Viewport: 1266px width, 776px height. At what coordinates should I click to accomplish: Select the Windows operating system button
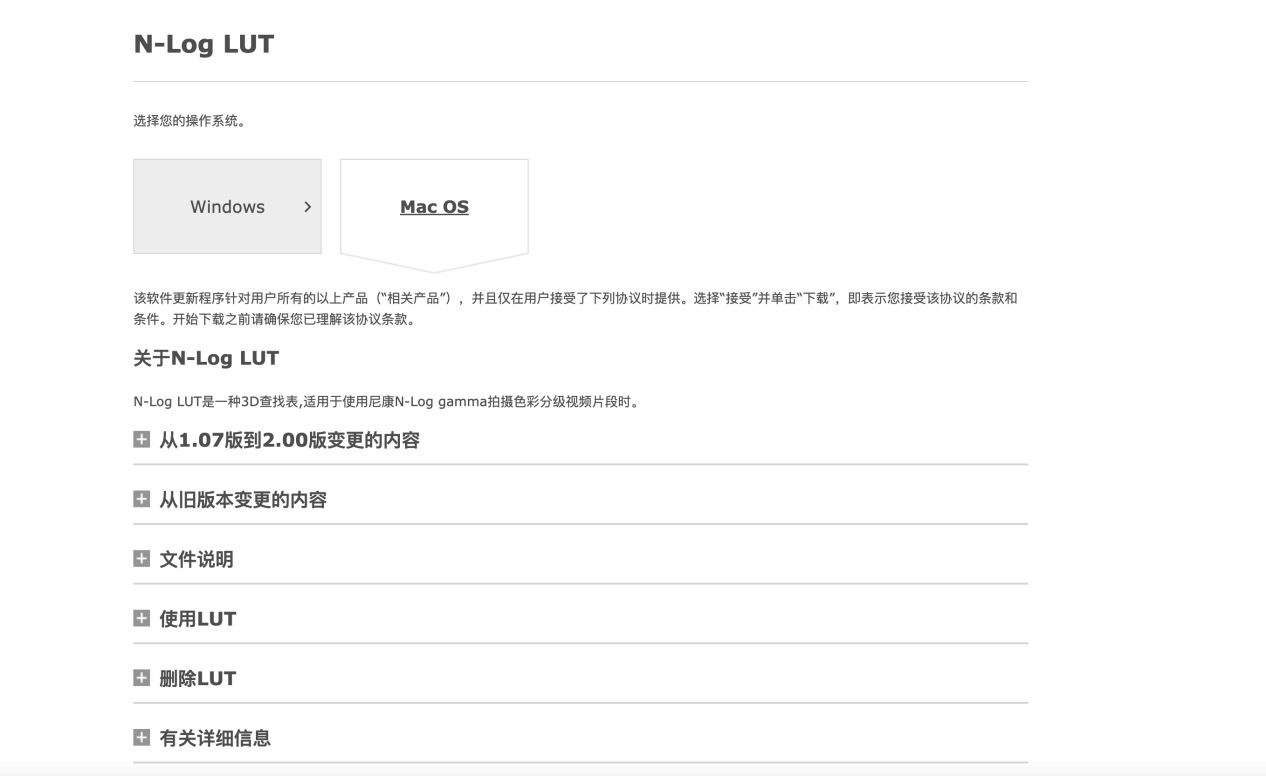point(227,206)
